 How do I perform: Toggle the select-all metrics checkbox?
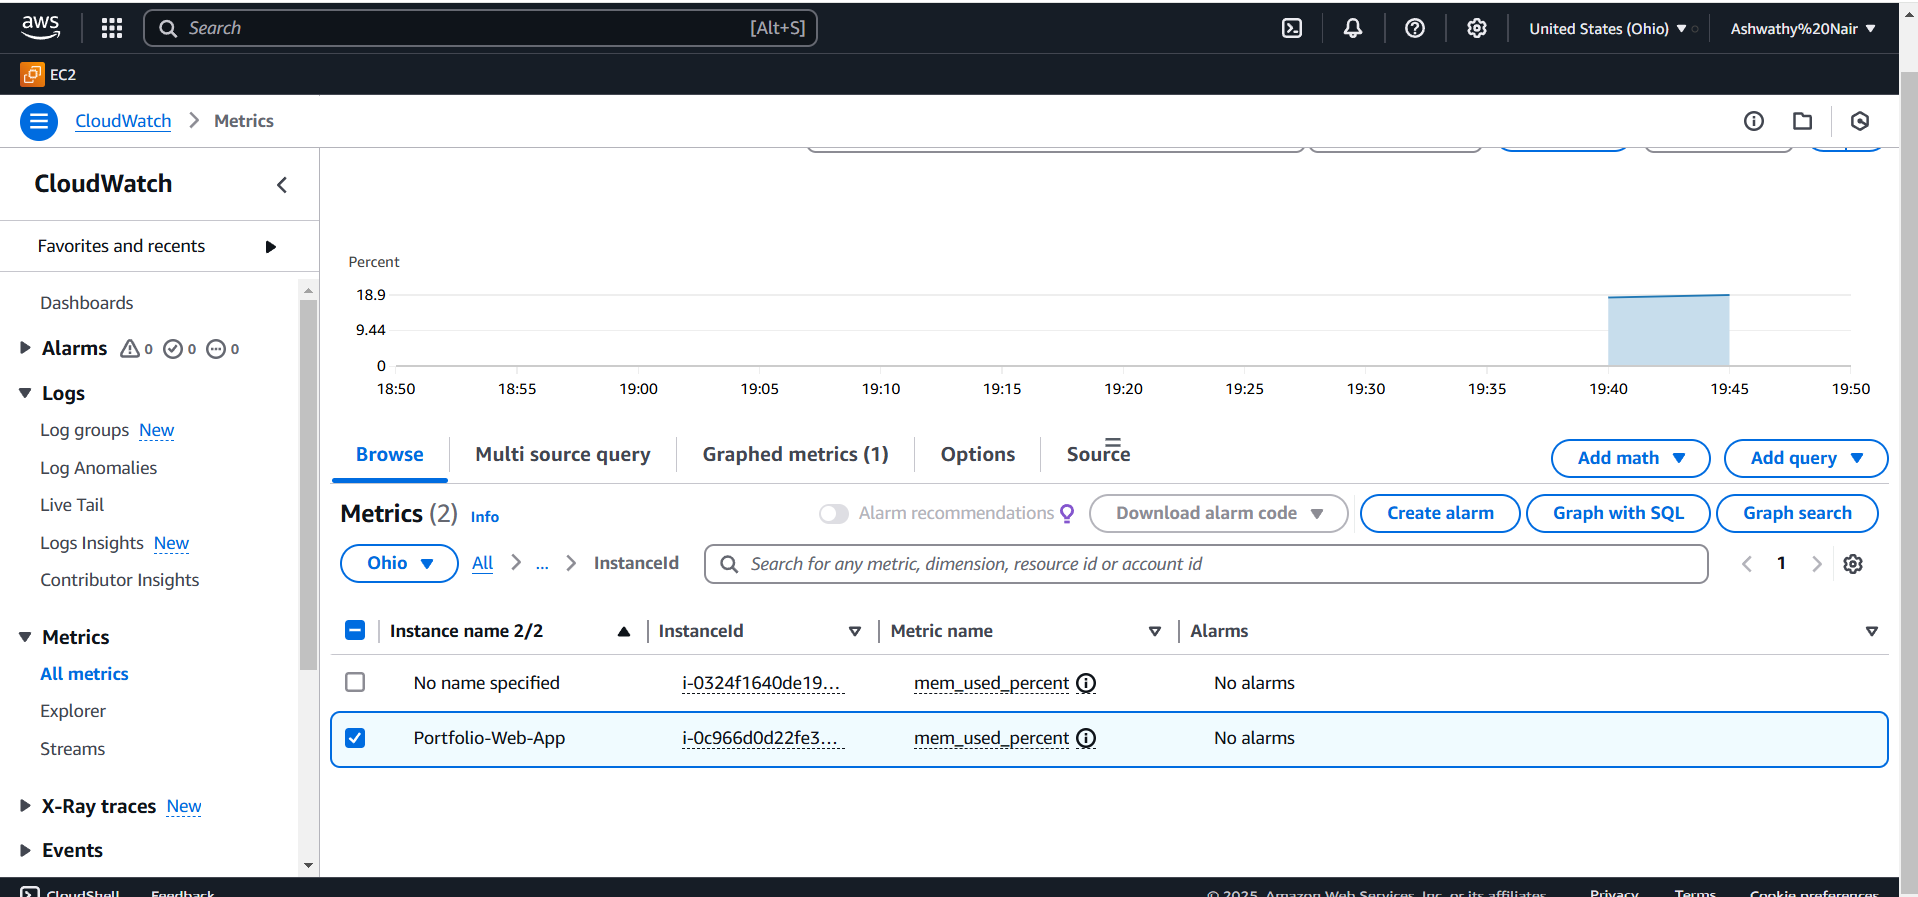click(355, 630)
